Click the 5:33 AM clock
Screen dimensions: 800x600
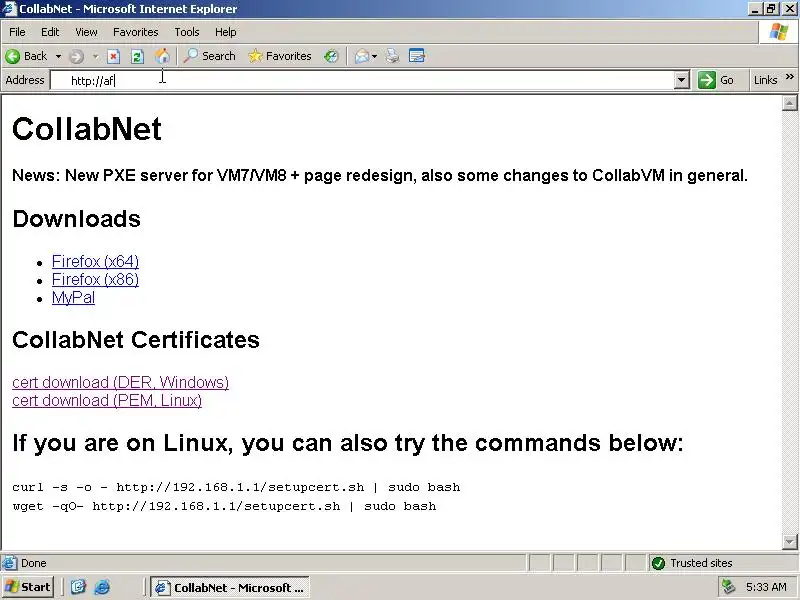pos(766,587)
